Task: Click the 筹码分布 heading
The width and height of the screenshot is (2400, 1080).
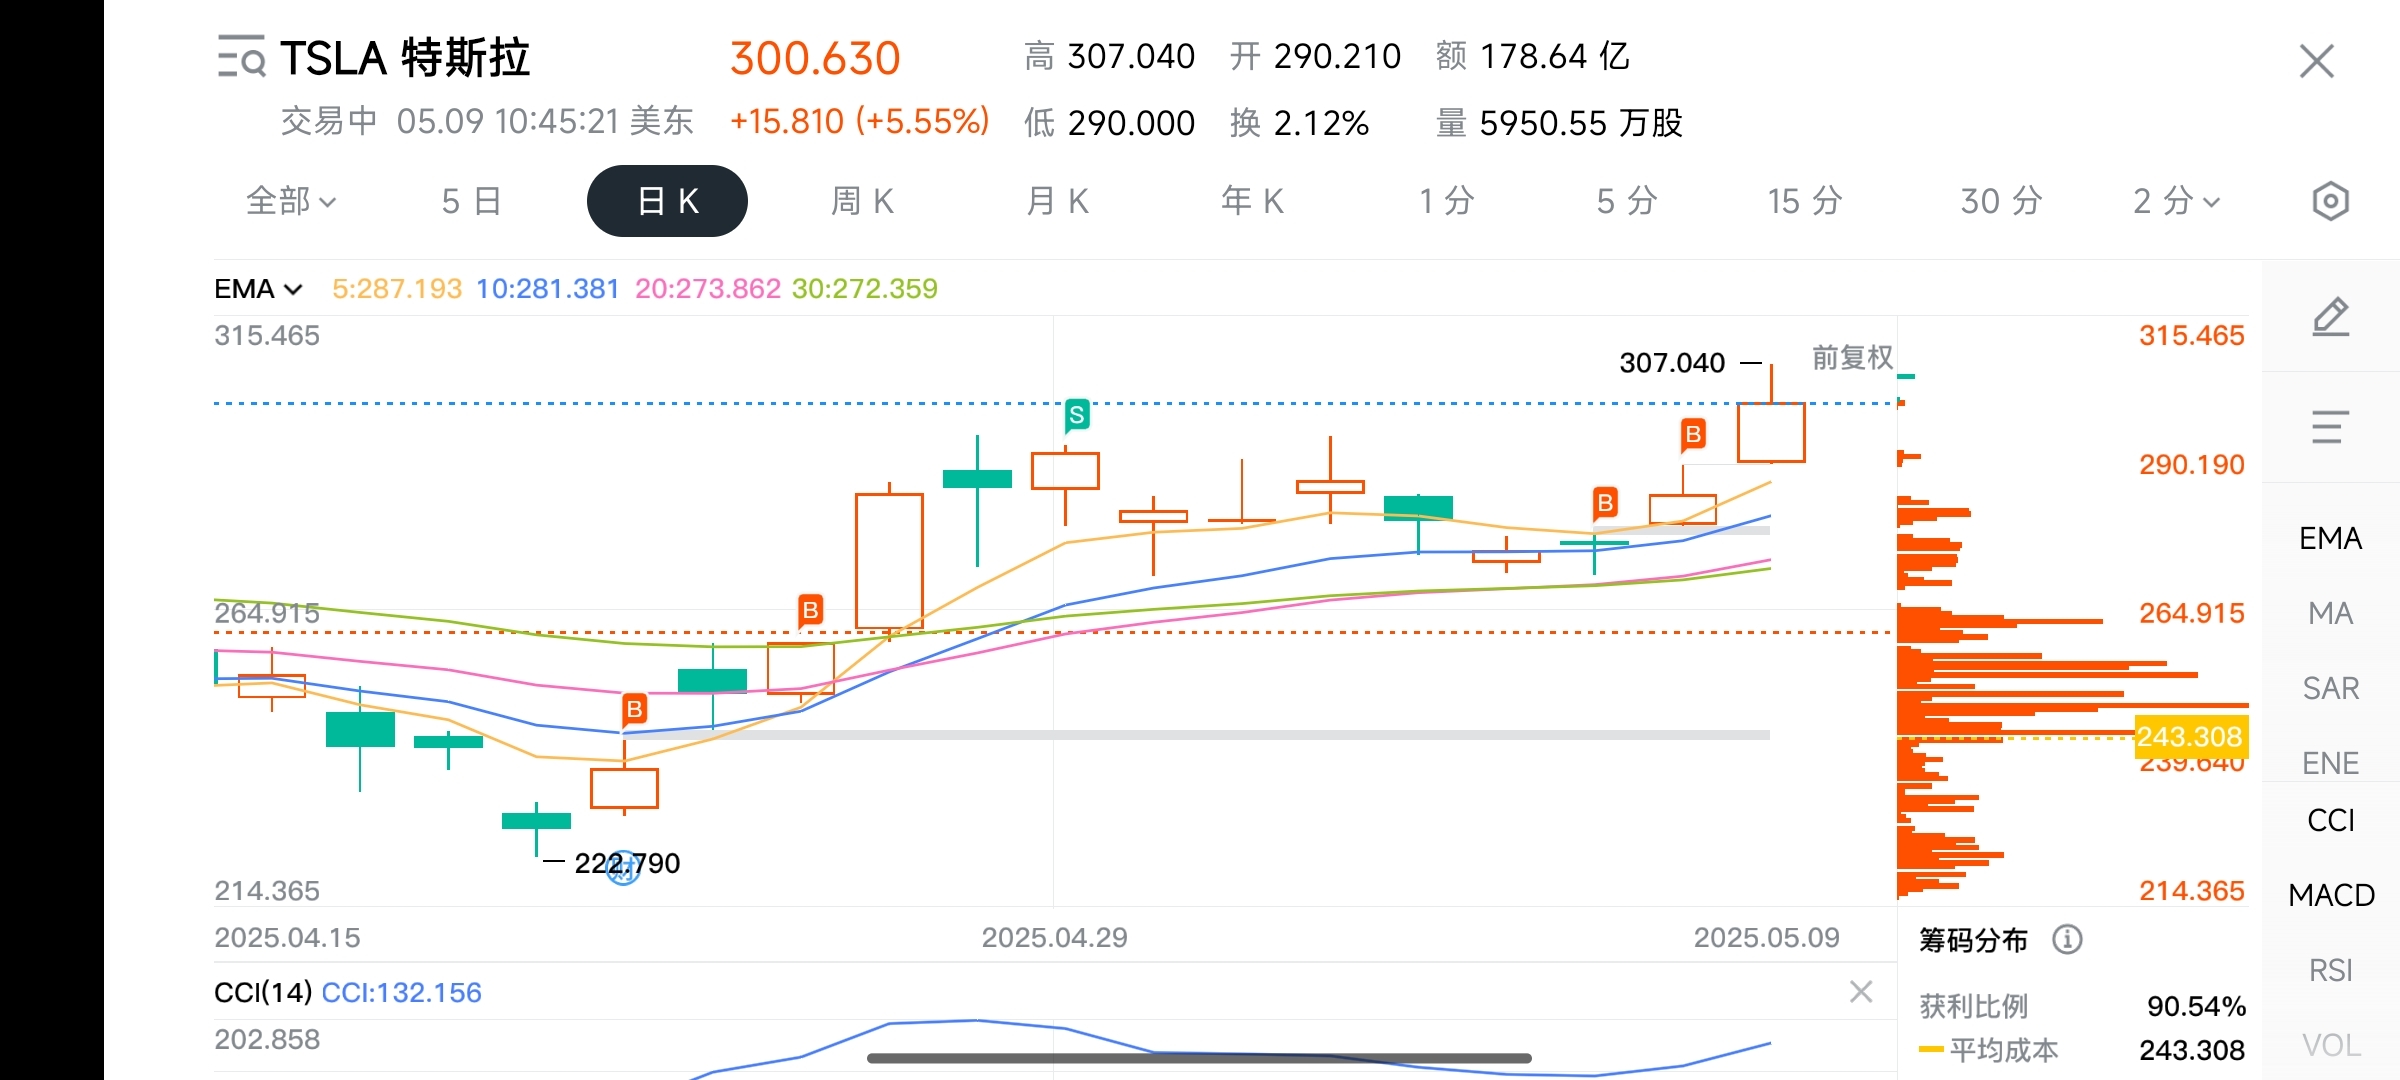Action: click(x=1973, y=940)
